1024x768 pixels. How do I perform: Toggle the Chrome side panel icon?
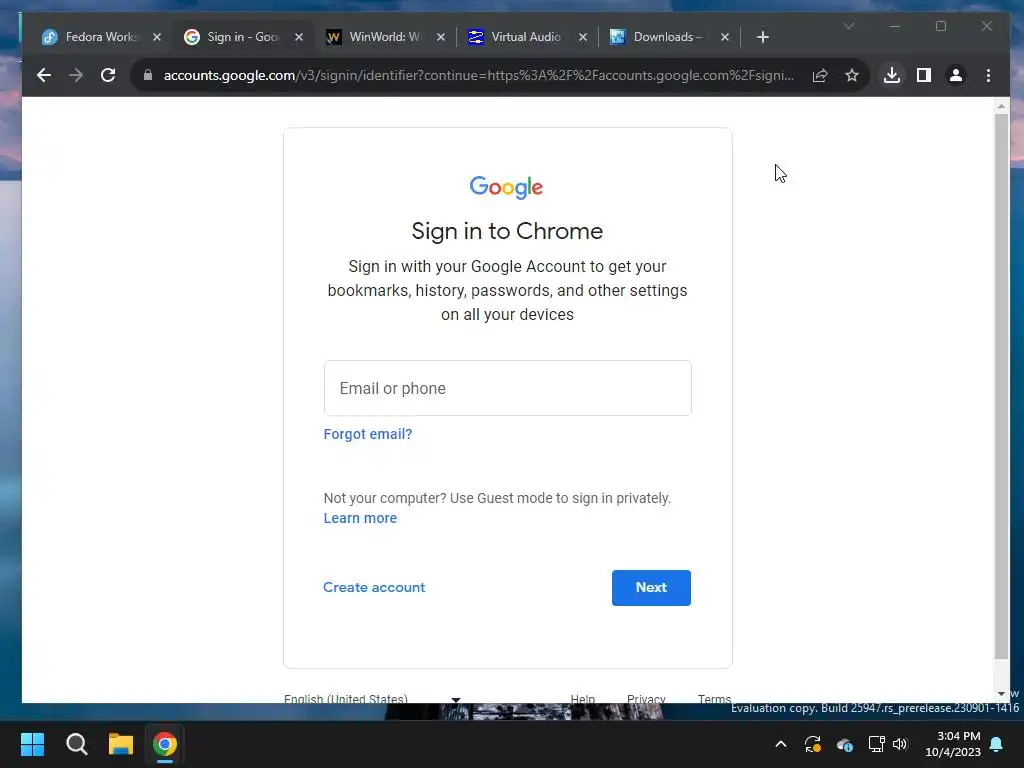click(923, 75)
